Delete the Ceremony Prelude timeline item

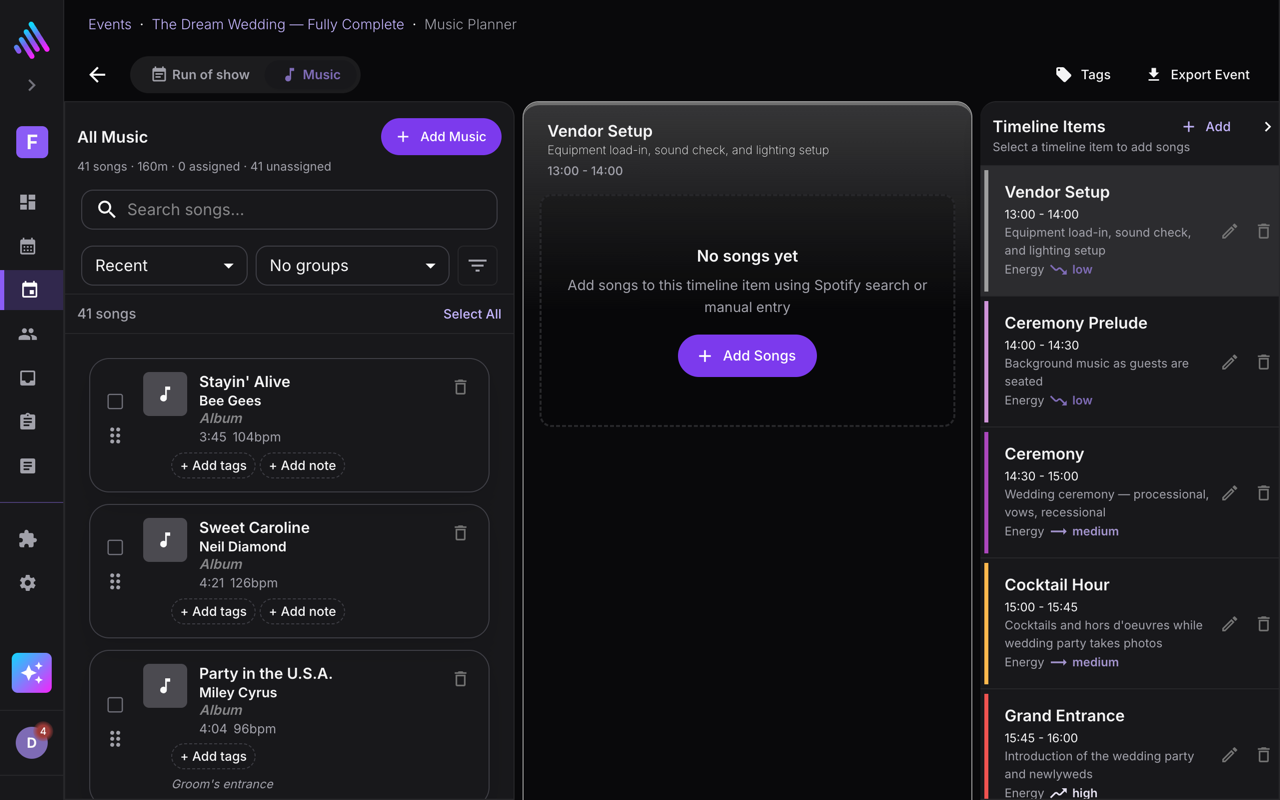[1263, 362]
